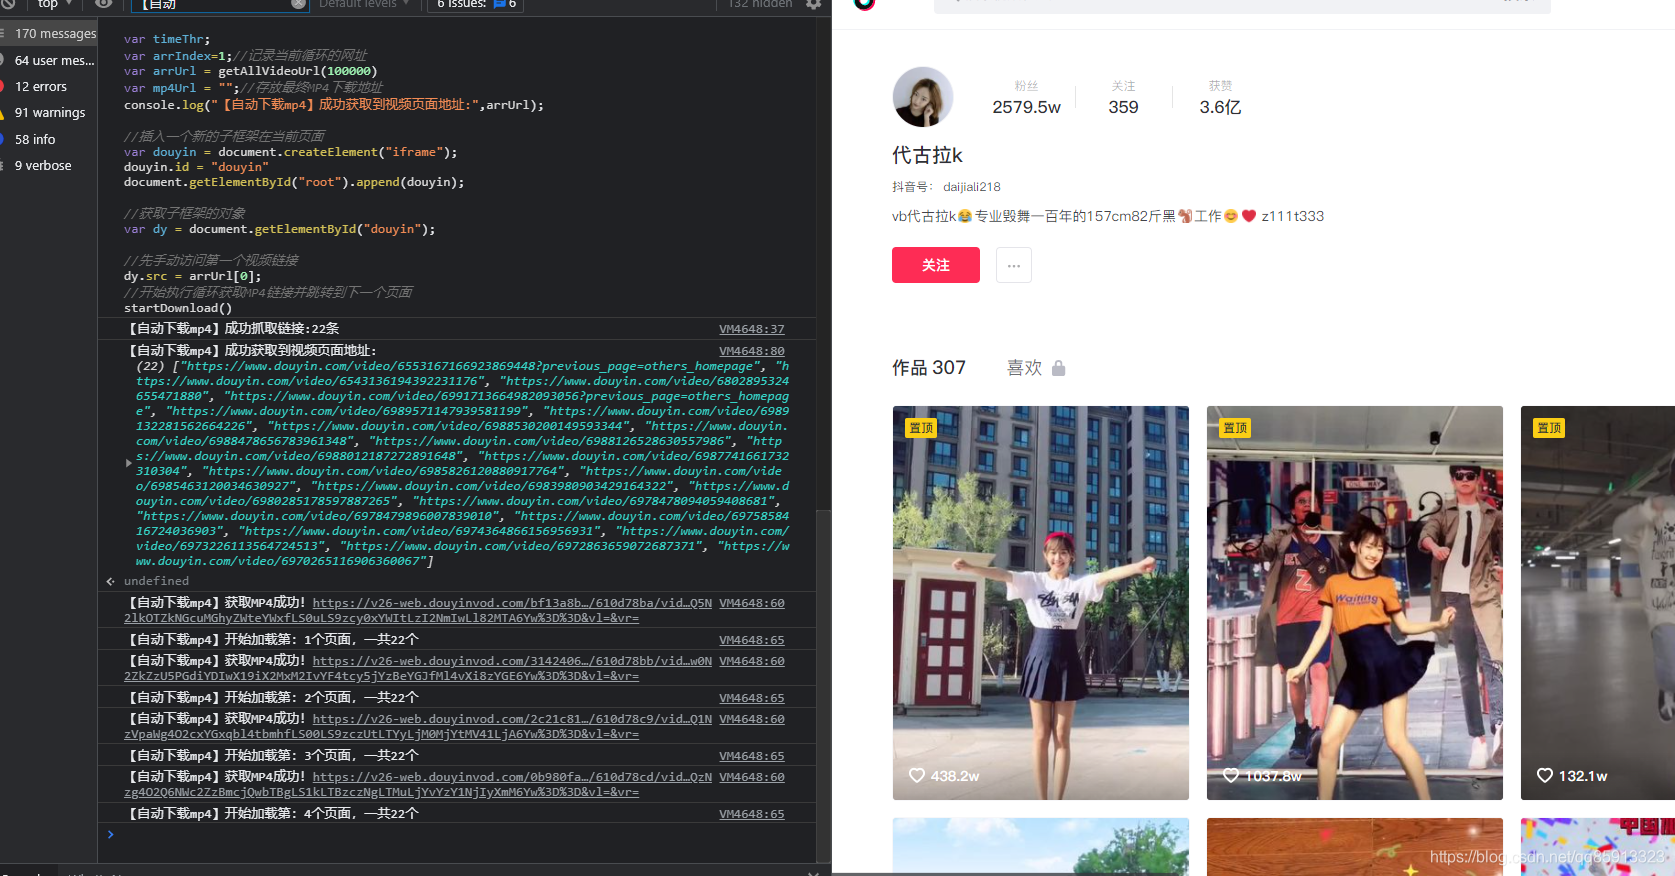Screen dimensions: 1675x876
Task: Open the 'Default levels' dropdown
Action: coord(364,4)
